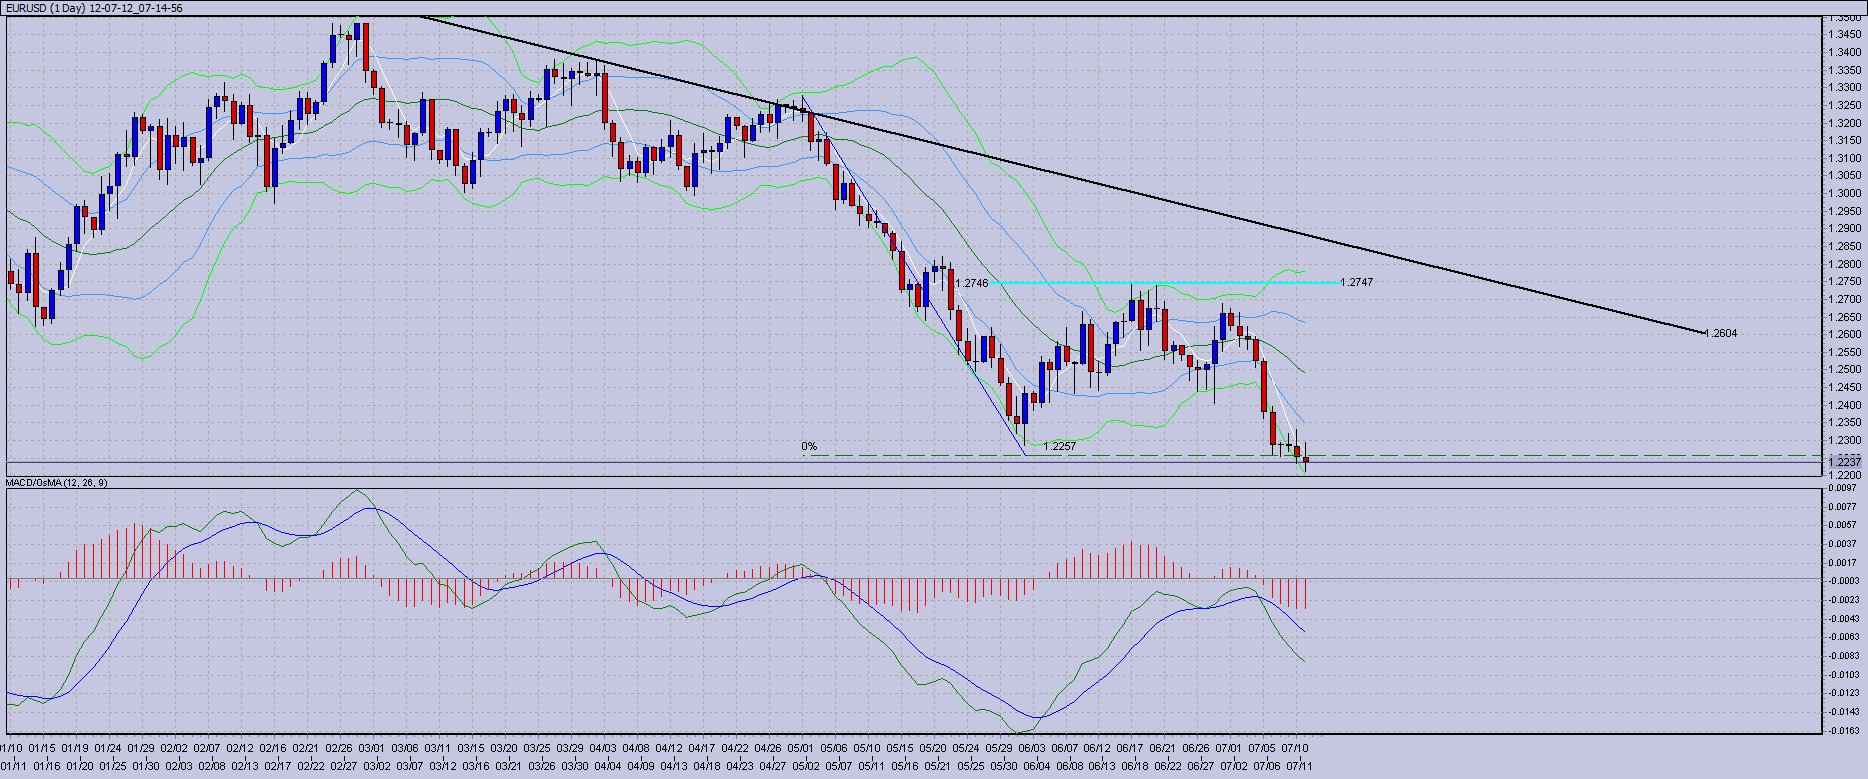Click the 03/01 date on time axis
The image size is (1868, 779).
[372, 747]
